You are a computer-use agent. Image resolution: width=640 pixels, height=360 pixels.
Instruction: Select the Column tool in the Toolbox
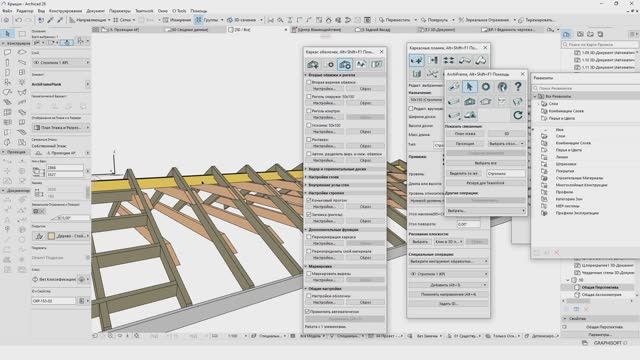(7, 62)
